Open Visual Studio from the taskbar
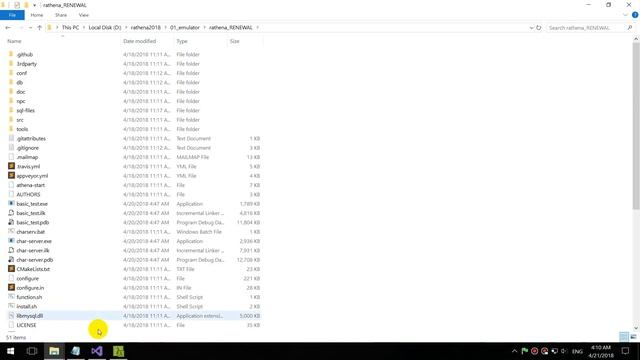The width and height of the screenshot is (640, 360). pyautogui.click(x=97, y=351)
